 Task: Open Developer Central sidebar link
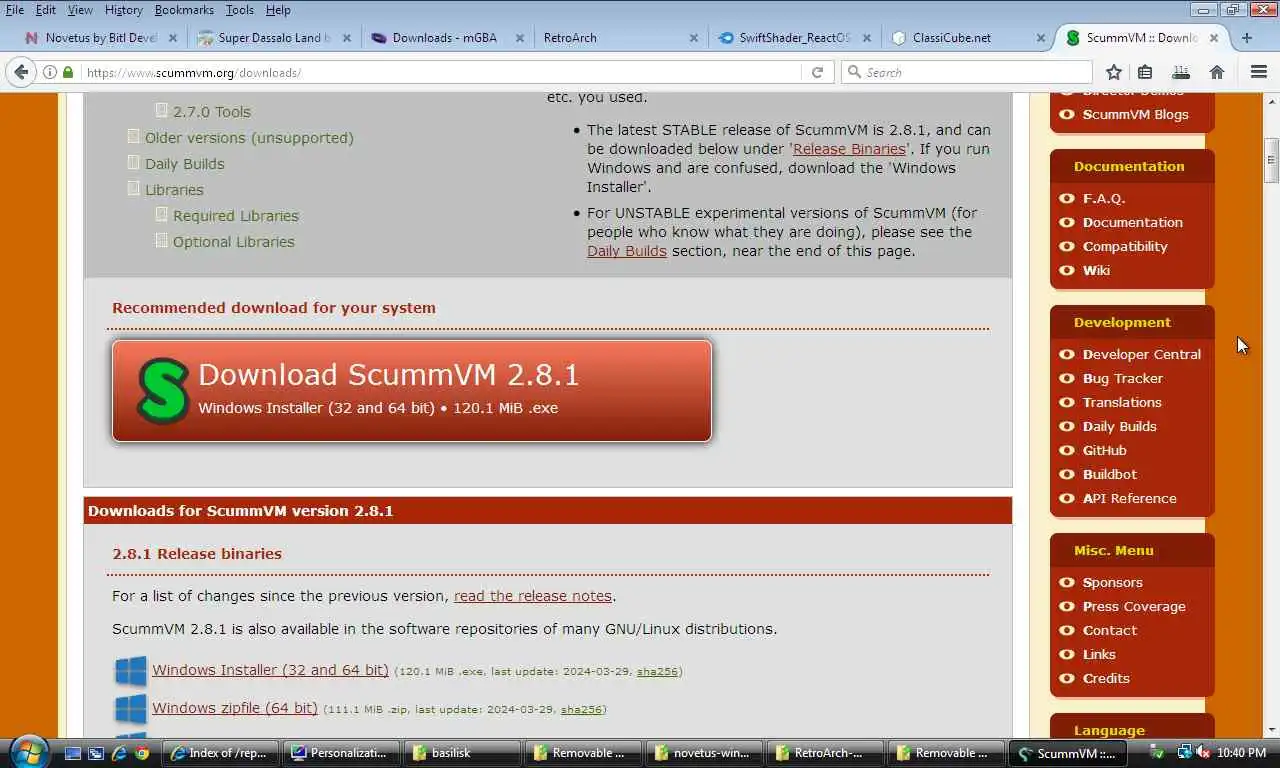click(1142, 354)
